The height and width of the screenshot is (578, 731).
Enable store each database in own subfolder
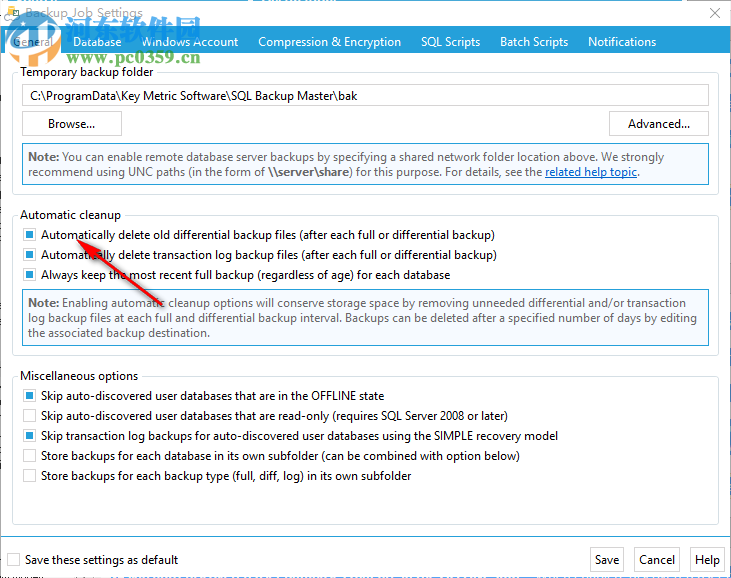pyautogui.click(x=29, y=456)
